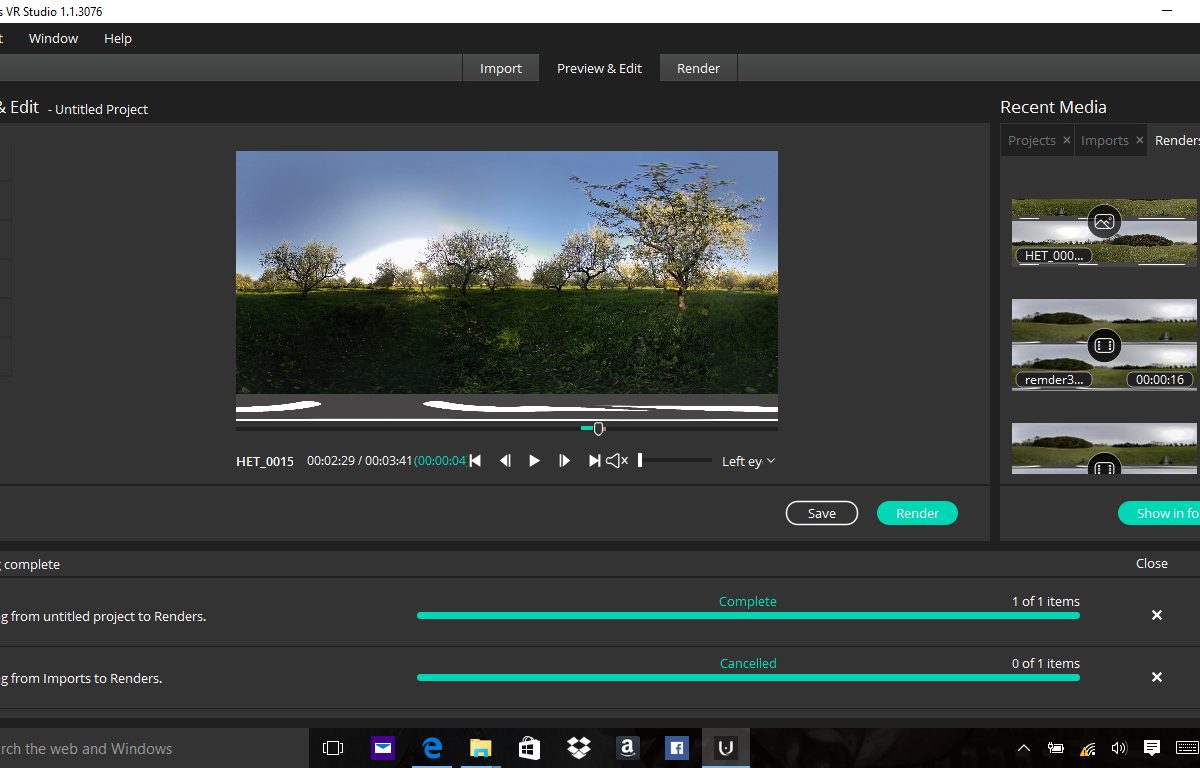Select the remder3 video thumbnail
1200x768 pixels.
point(1104,345)
